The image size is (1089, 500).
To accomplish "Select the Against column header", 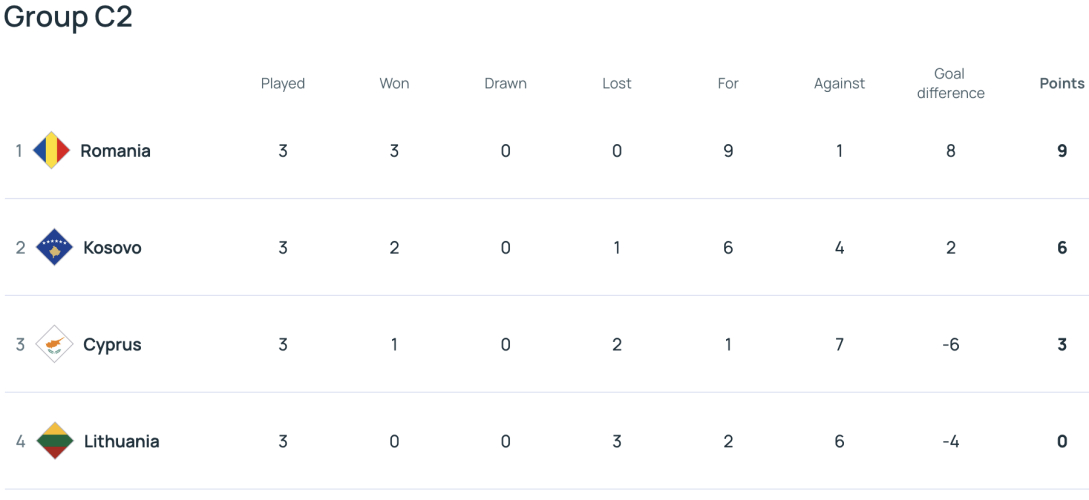I will pyautogui.click(x=840, y=84).
